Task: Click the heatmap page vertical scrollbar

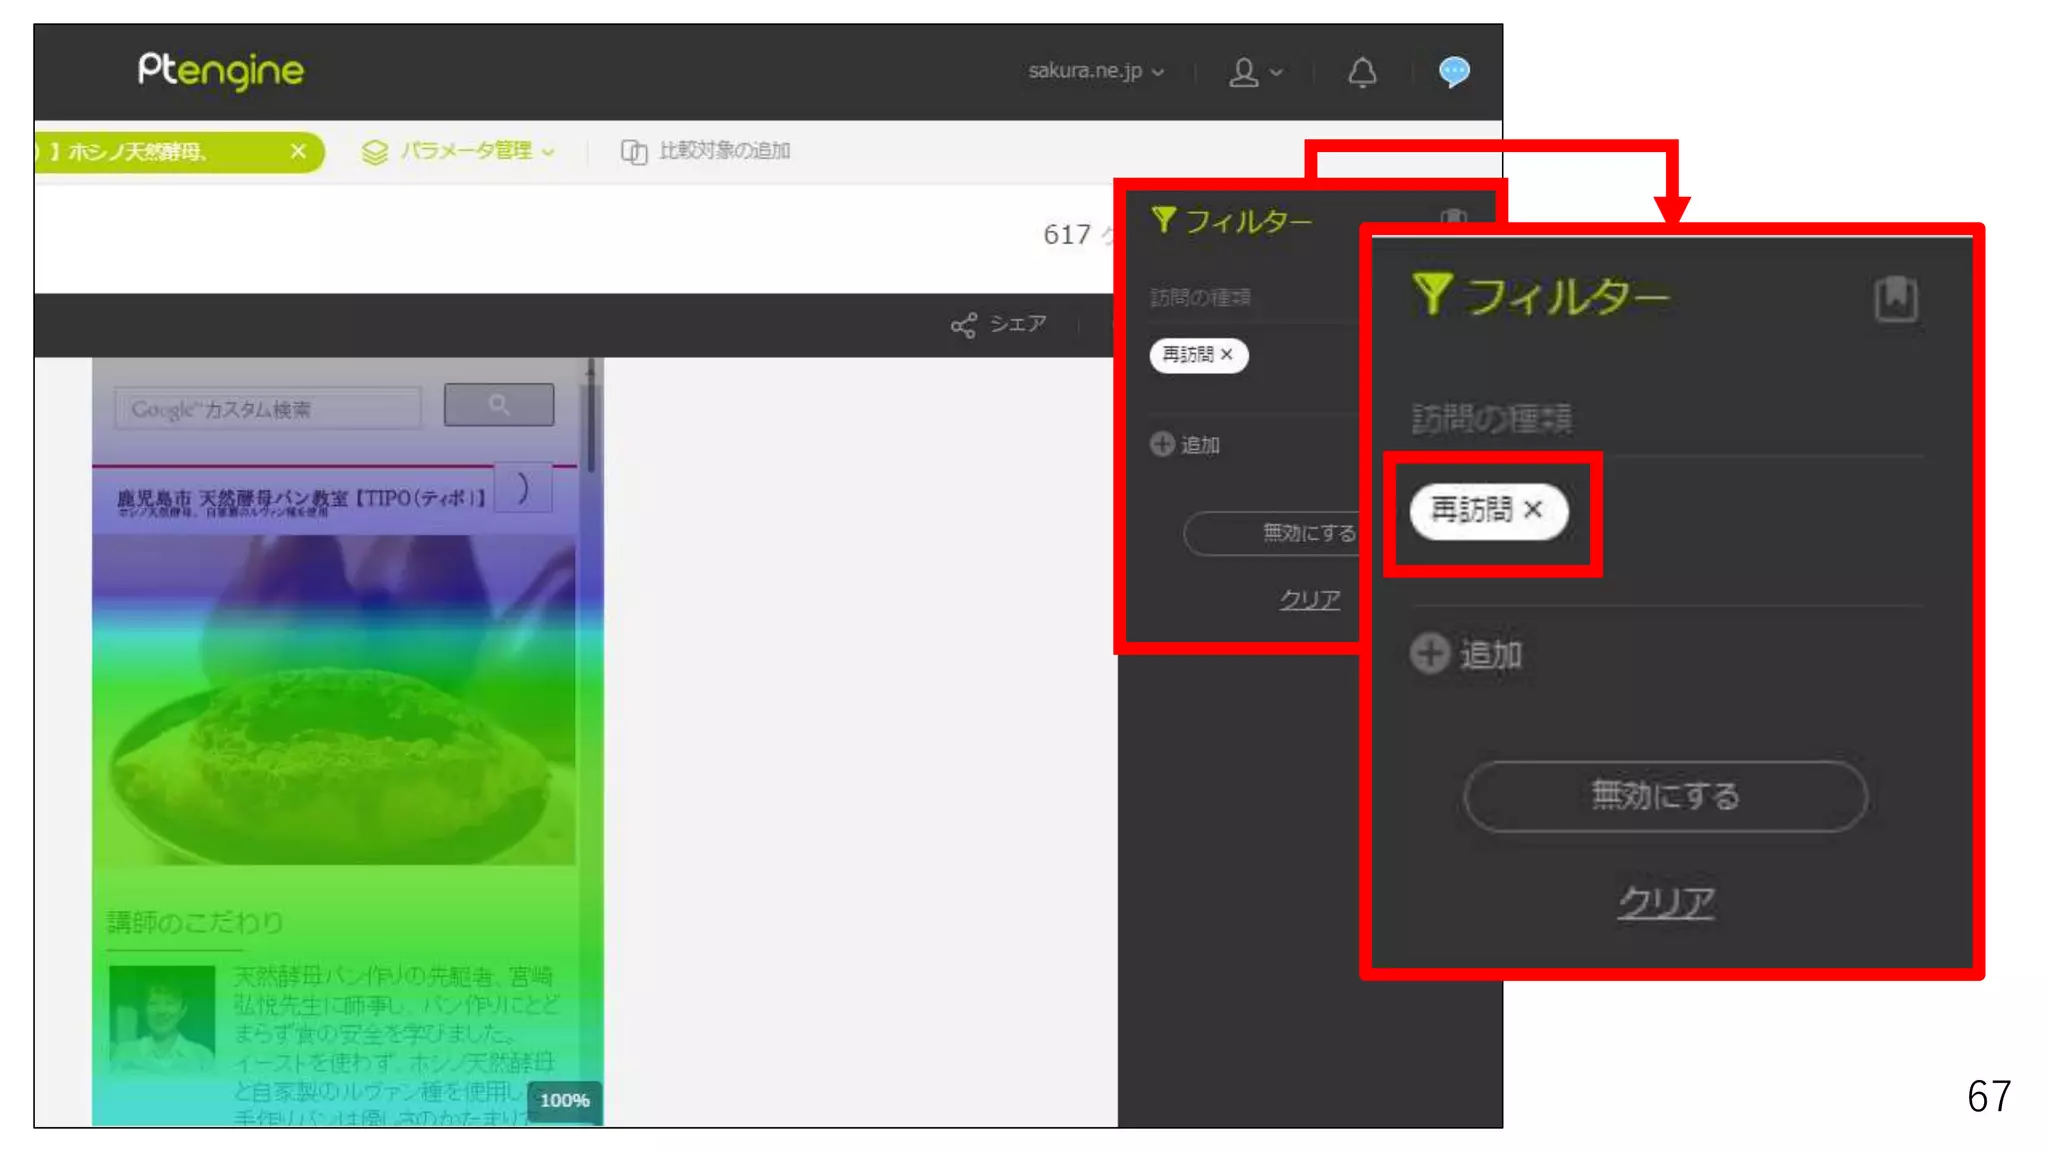Action: (591, 420)
